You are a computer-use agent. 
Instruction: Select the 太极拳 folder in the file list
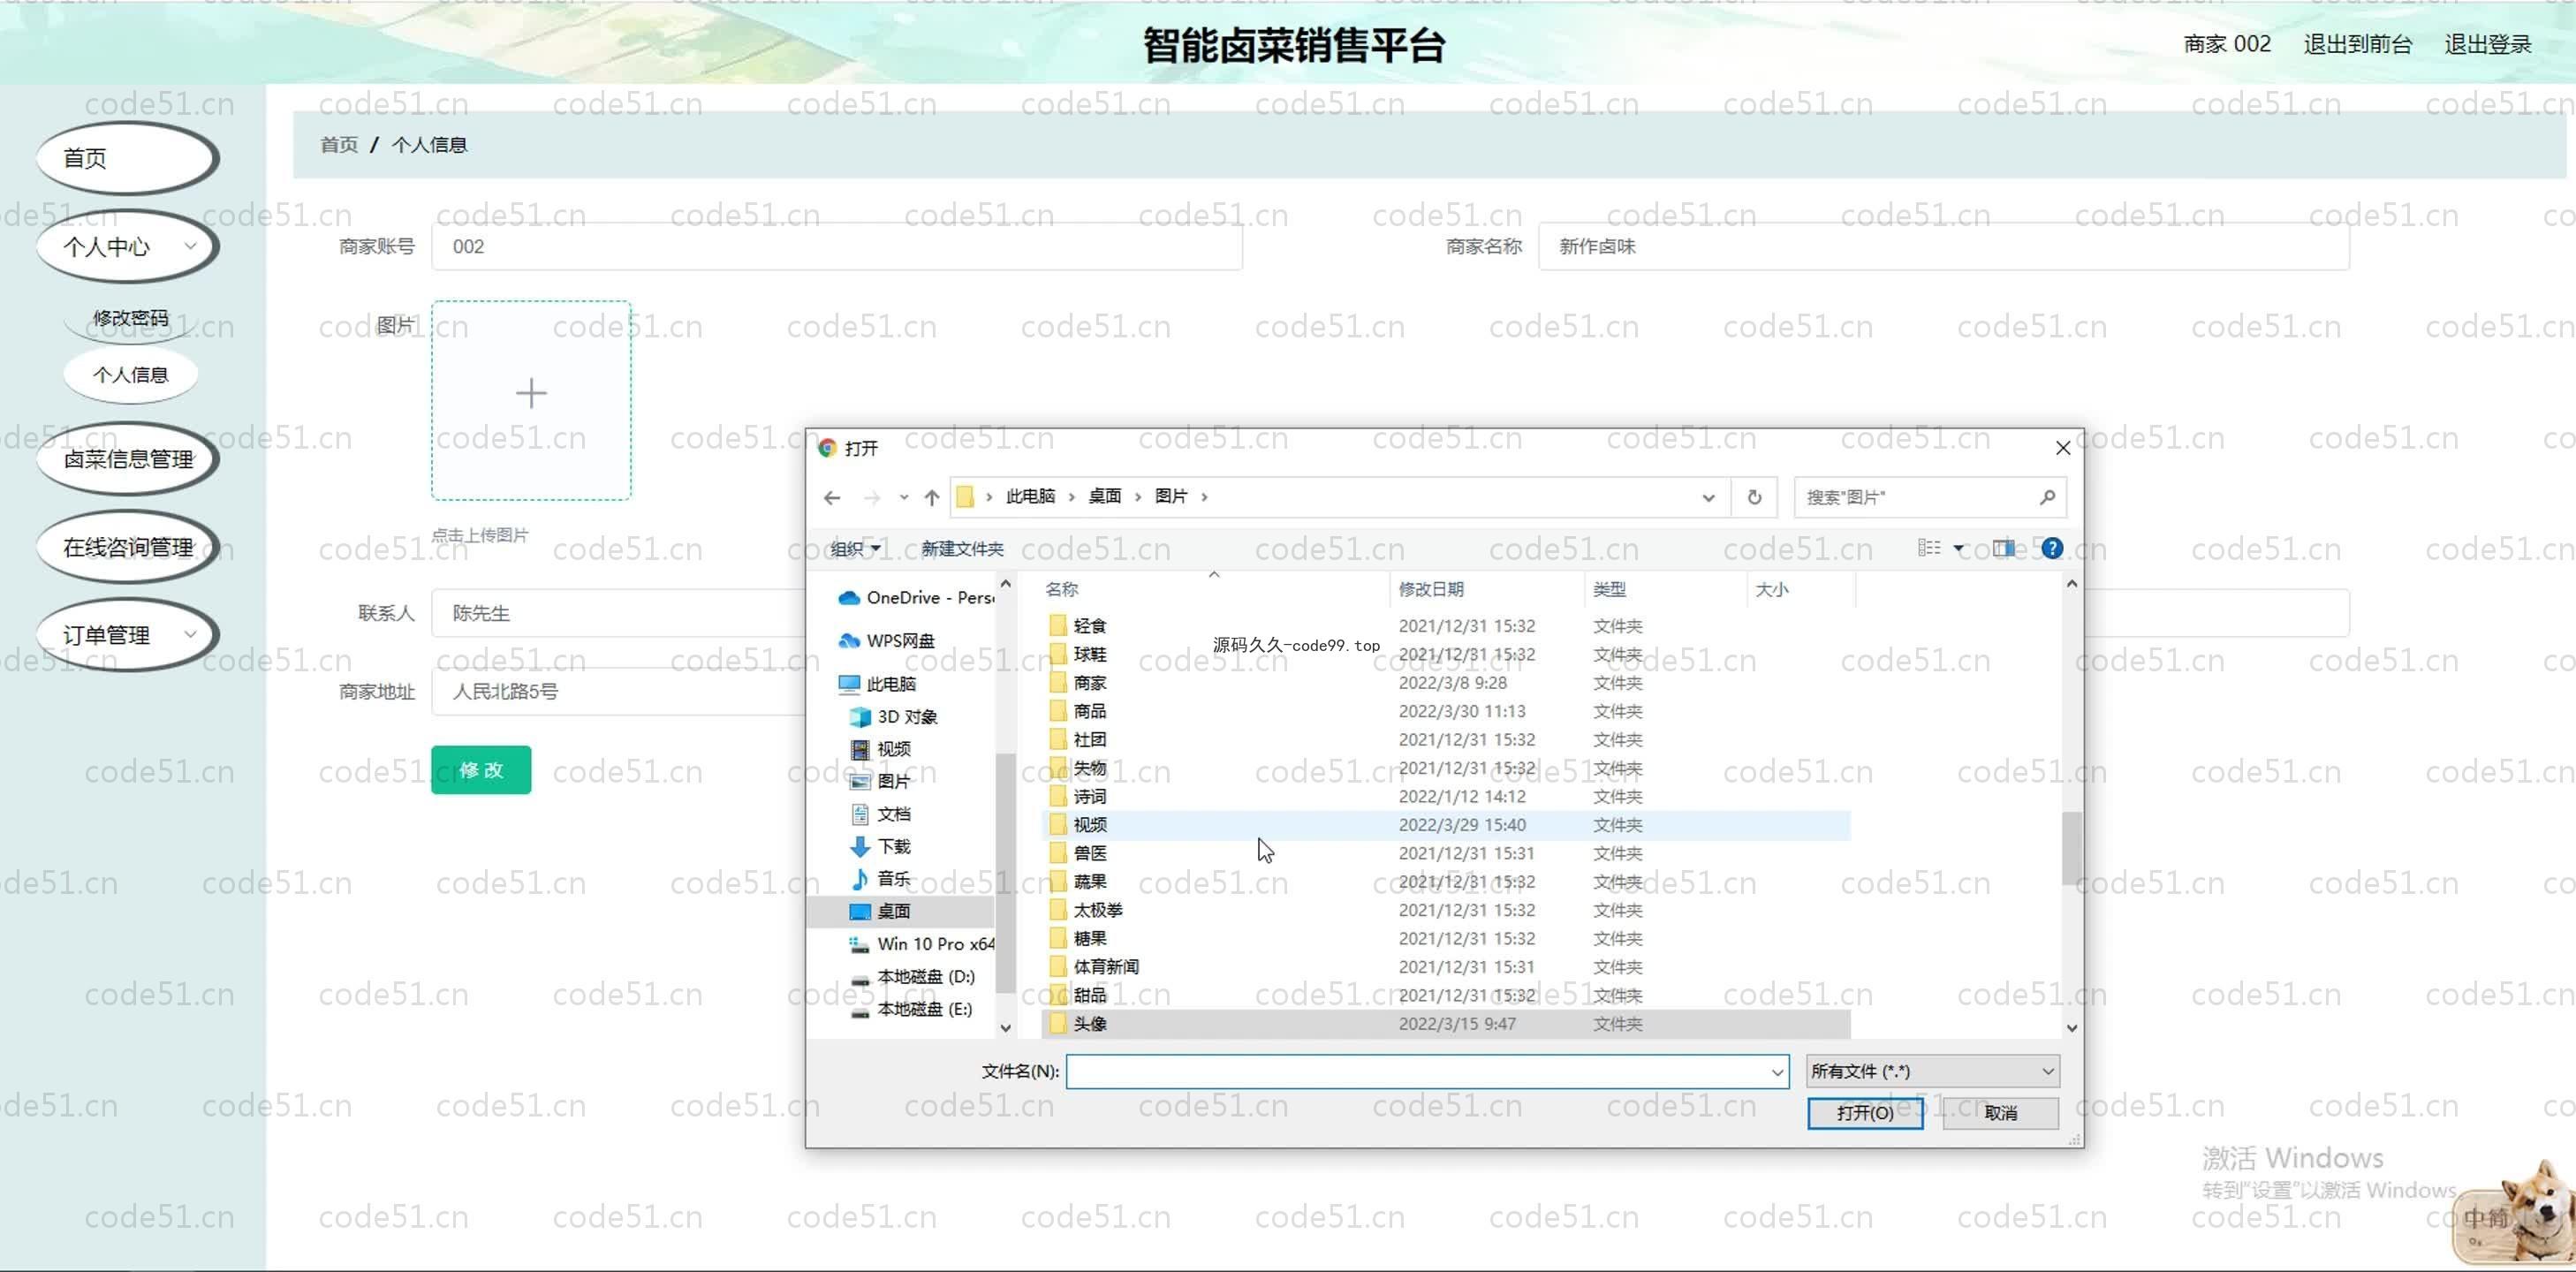click(x=1446, y=910)
